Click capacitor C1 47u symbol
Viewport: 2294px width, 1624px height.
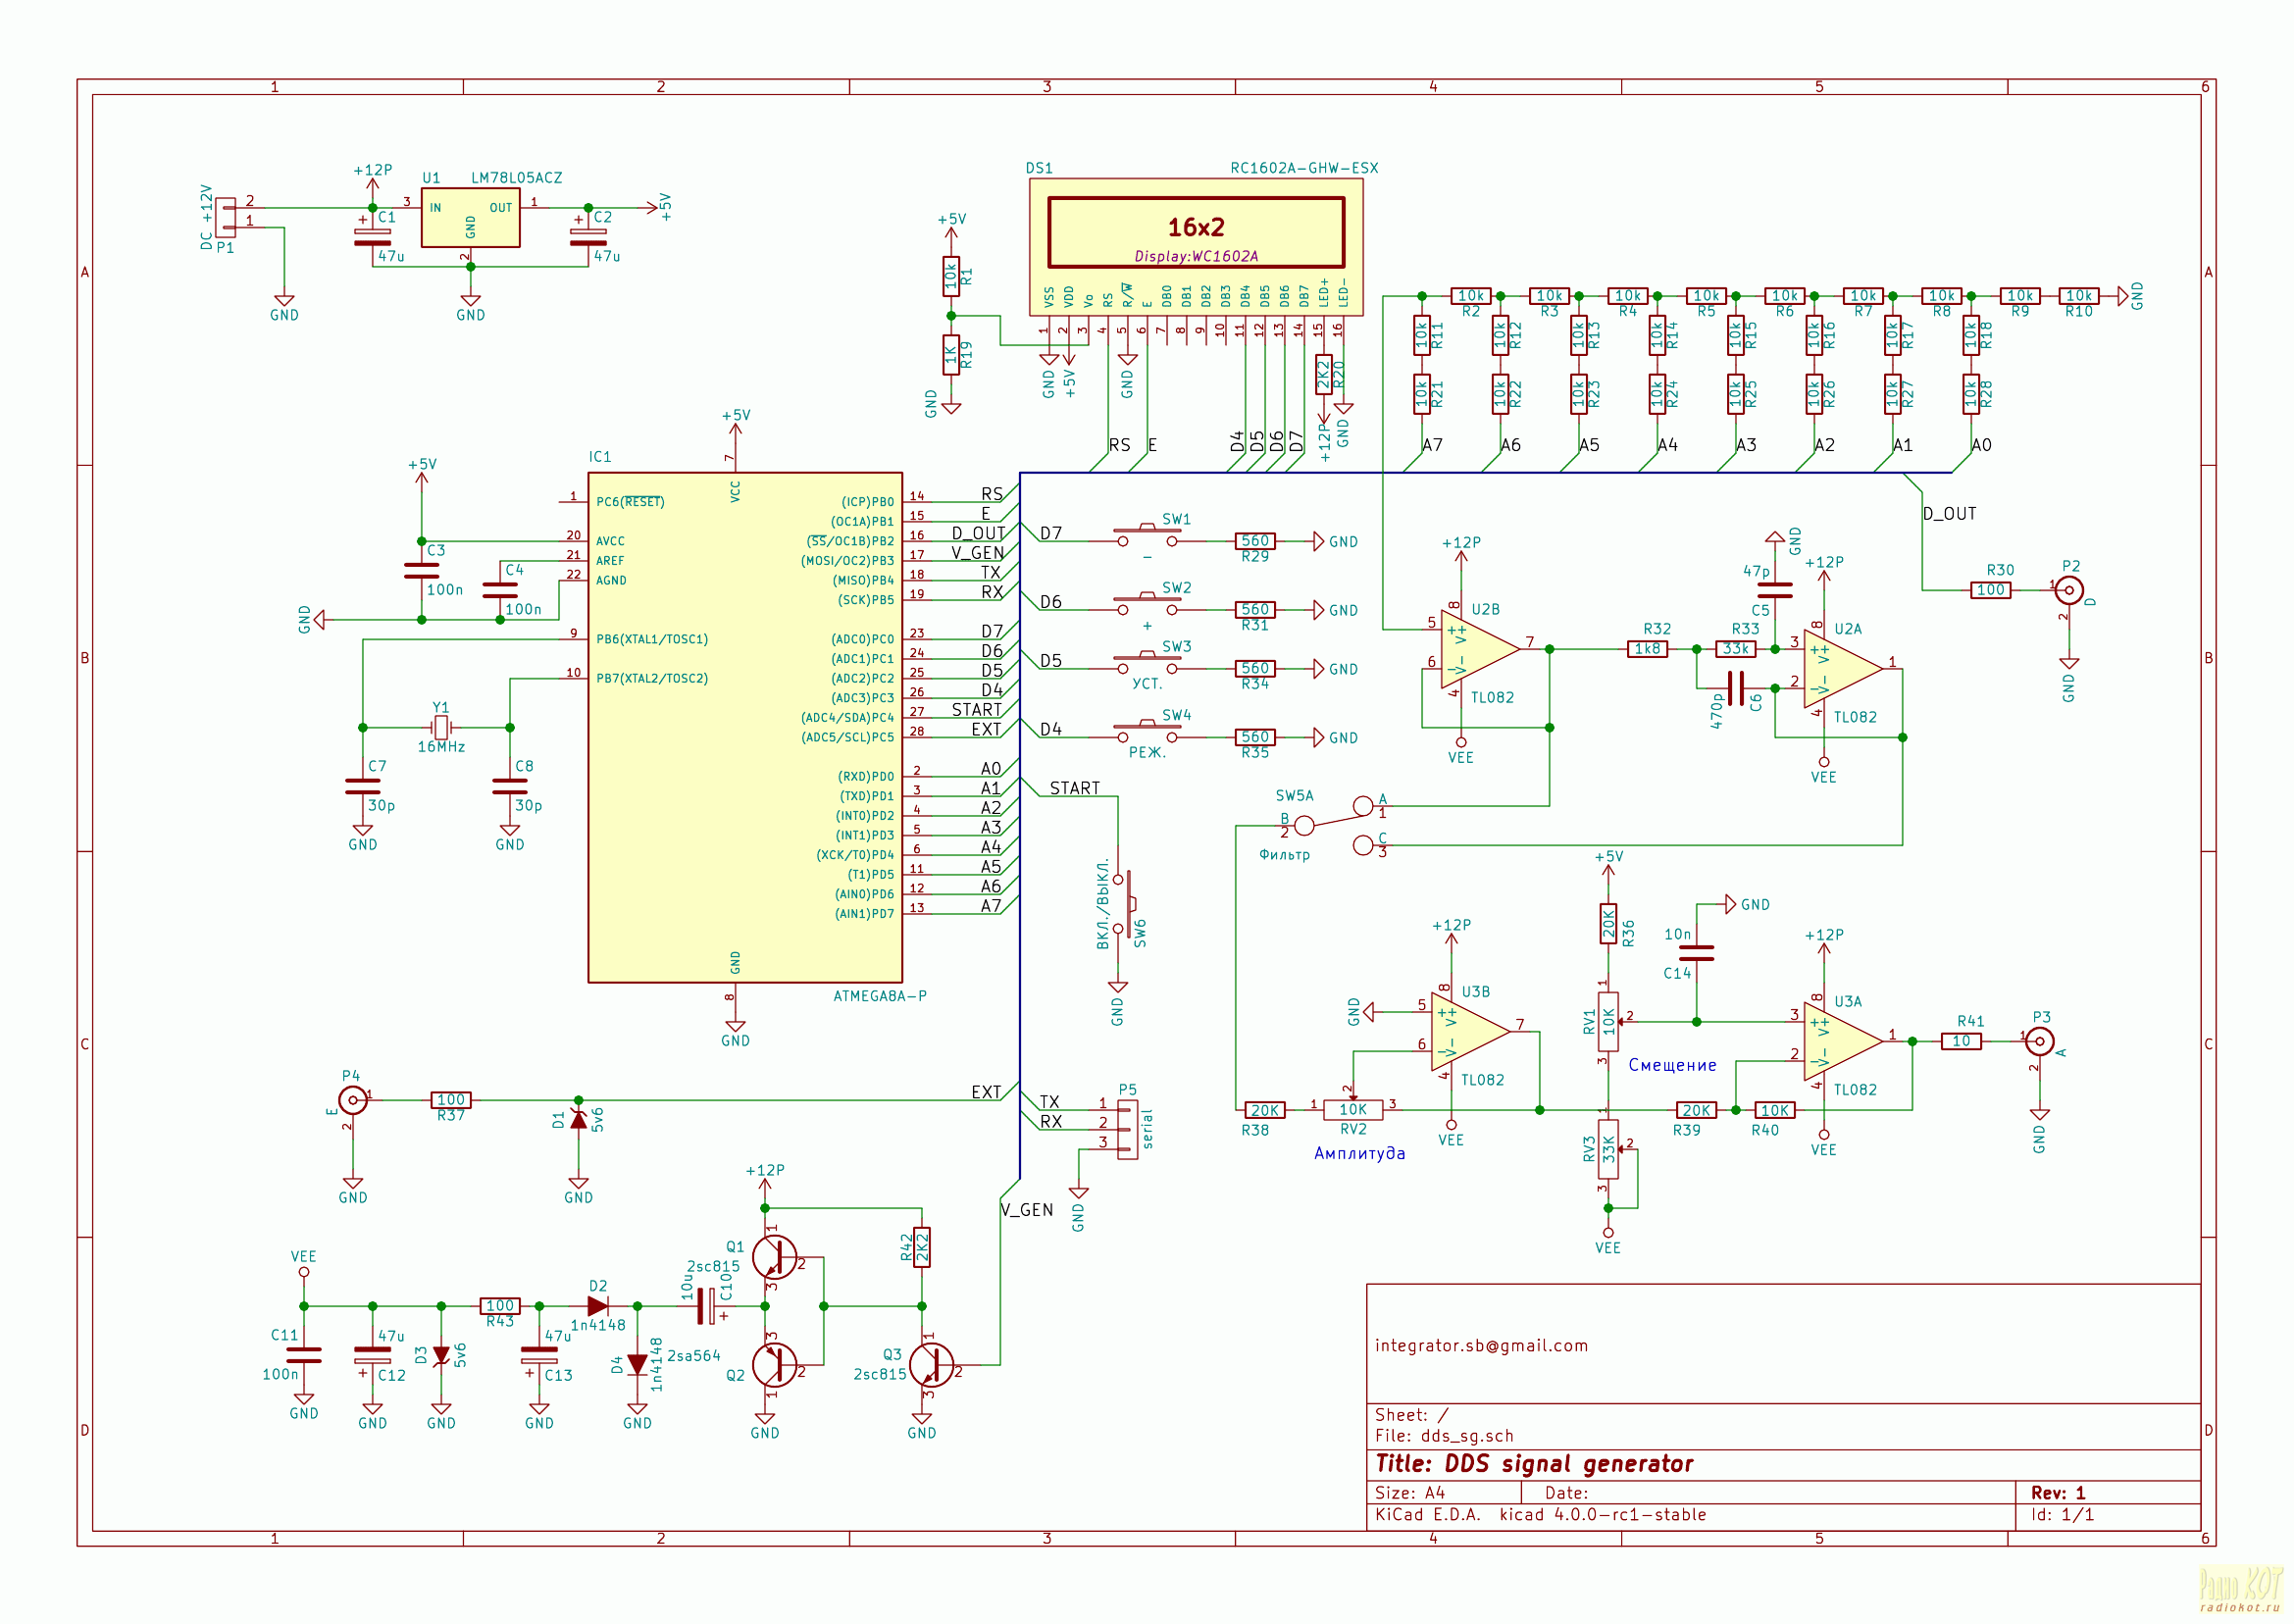(x=372, y=237)
